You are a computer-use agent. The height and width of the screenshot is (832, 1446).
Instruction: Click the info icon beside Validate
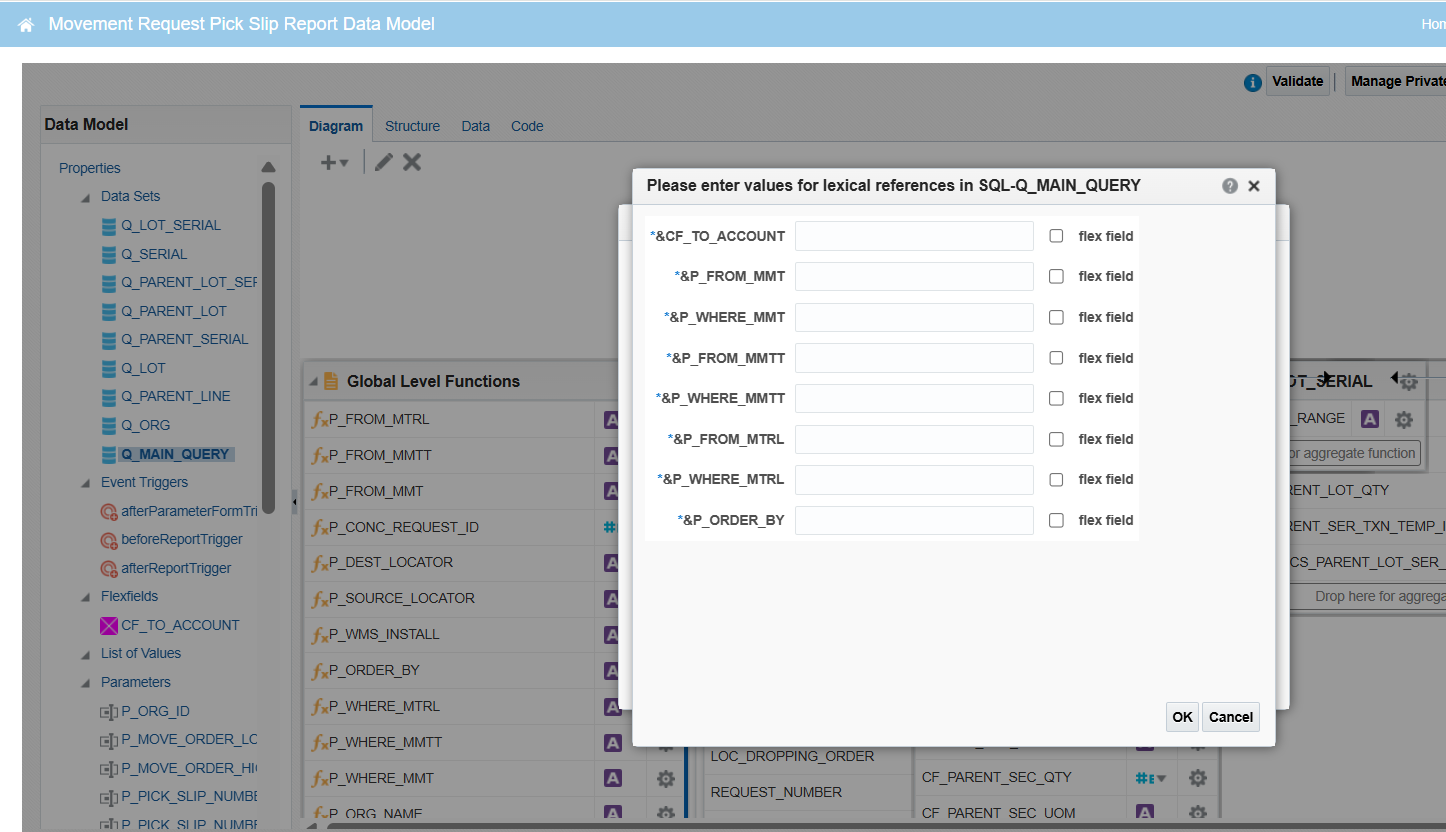click(1252, 83)
